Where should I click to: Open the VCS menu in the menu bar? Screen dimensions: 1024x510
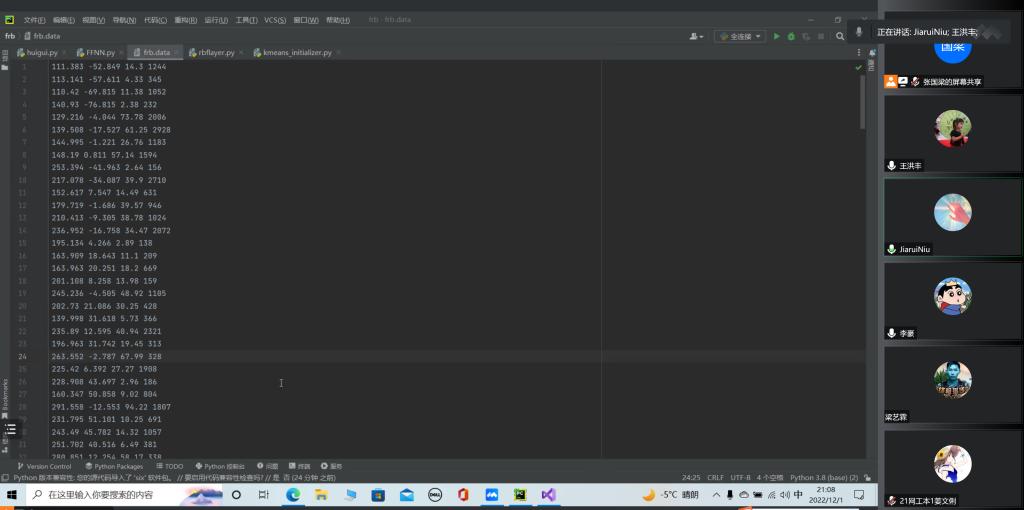pos(274,20)
